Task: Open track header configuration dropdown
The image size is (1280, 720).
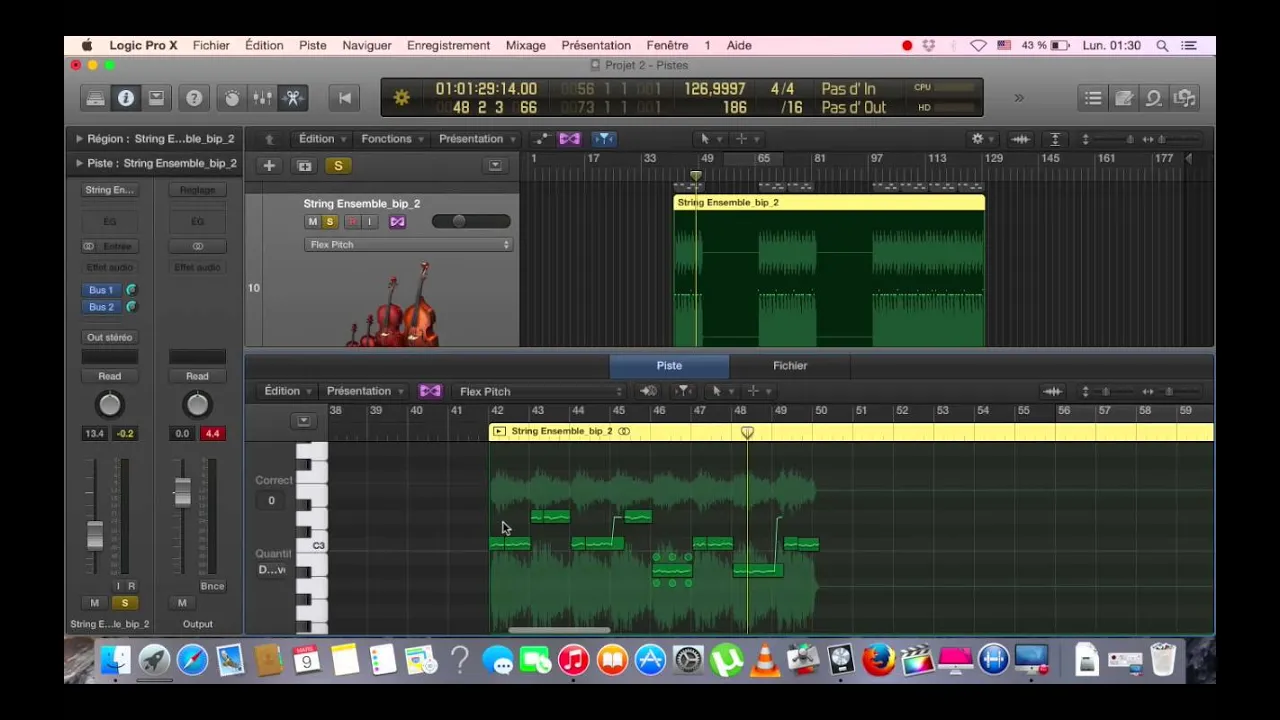Action: pyautogui.click(x=495, y=166)
